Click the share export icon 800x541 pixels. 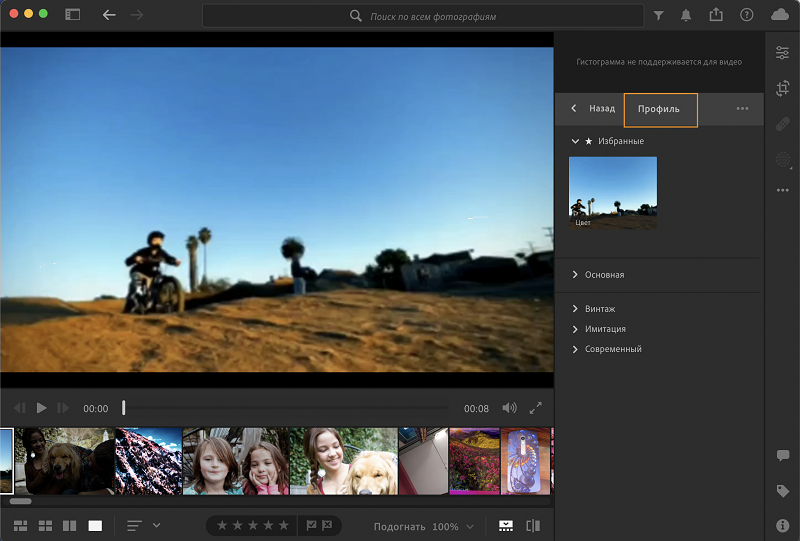(716, 15)
